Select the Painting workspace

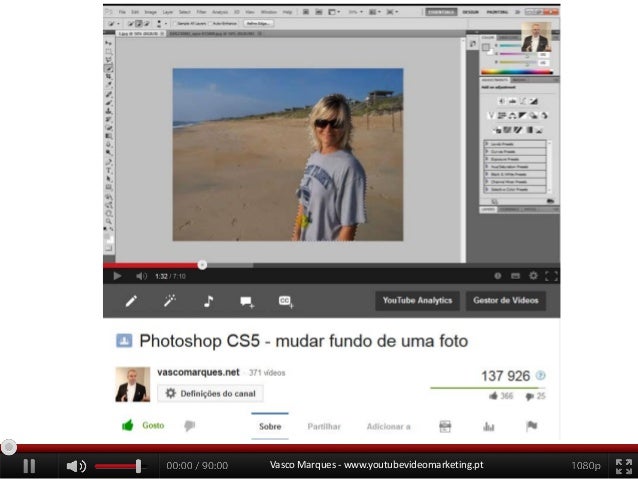click(x=497, y=12)
